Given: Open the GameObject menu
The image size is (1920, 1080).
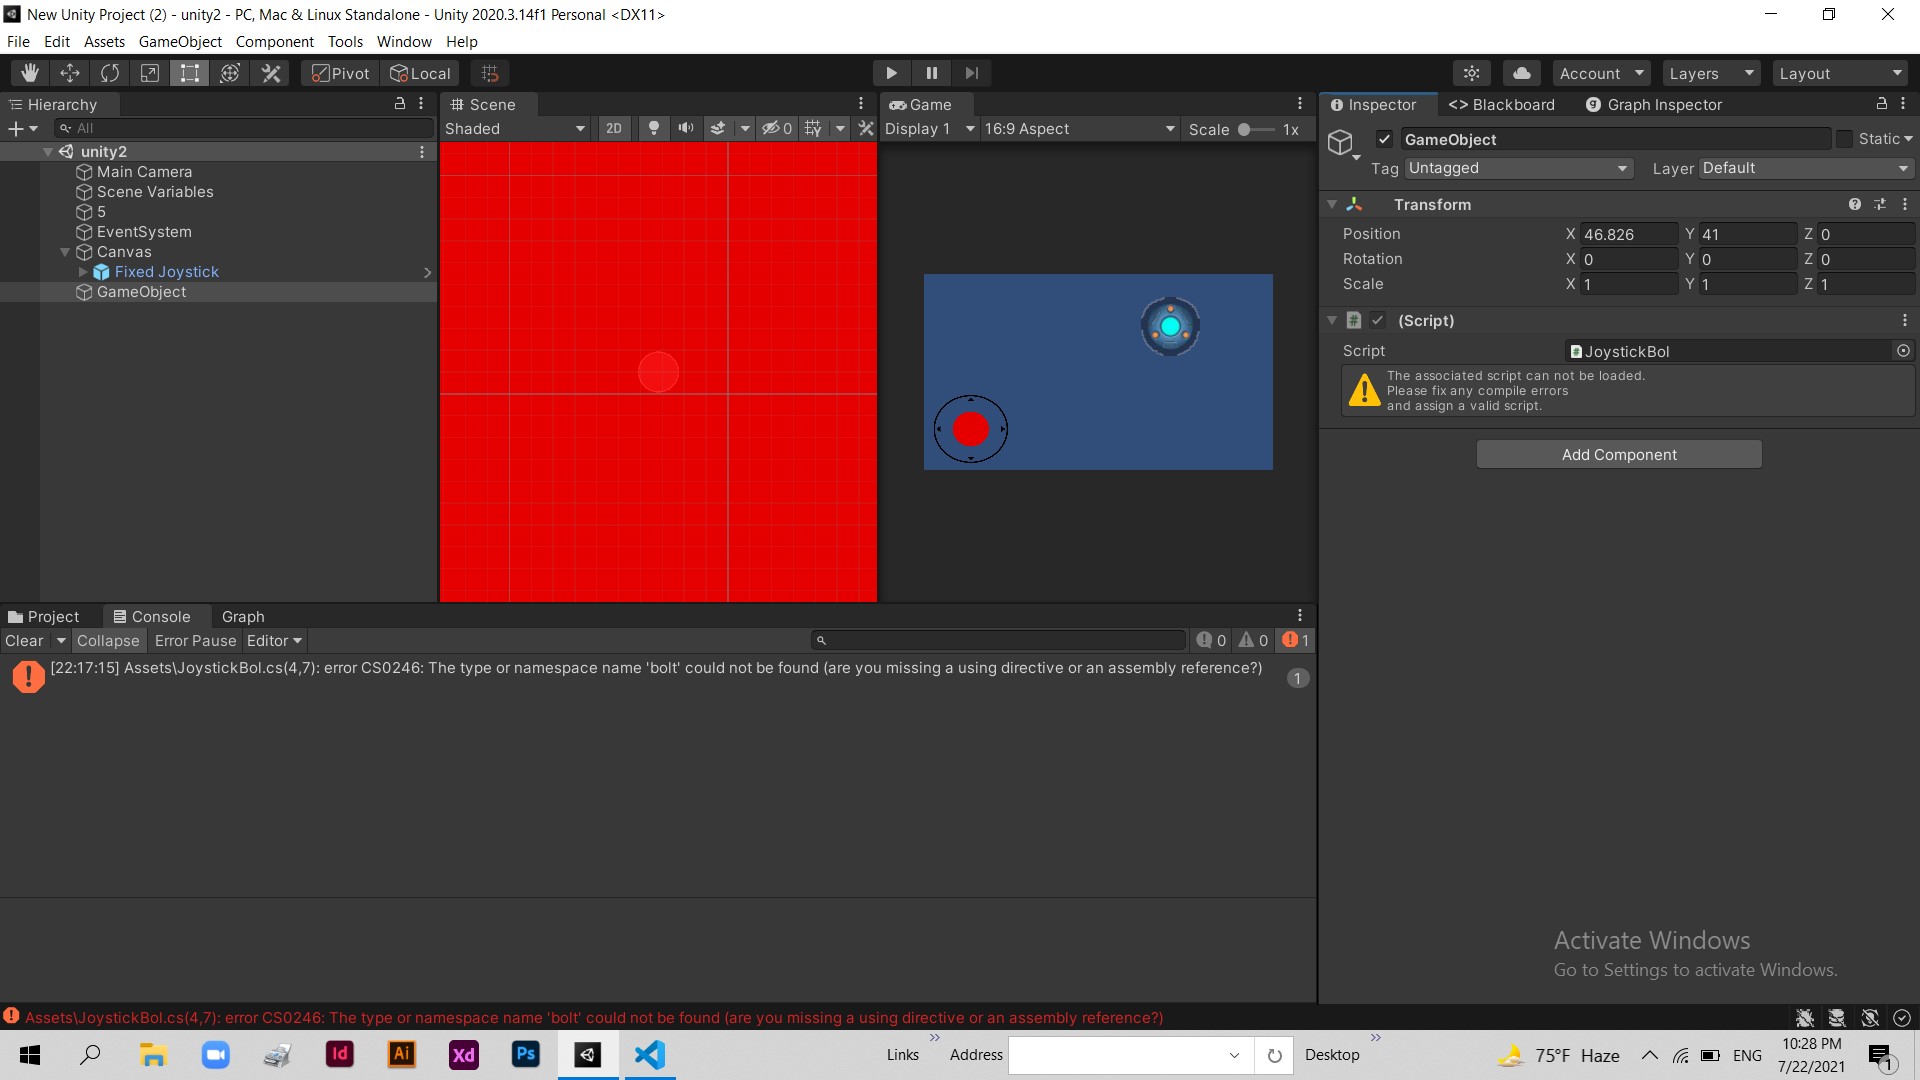Looking at the screenshot, I should [180, 42].
